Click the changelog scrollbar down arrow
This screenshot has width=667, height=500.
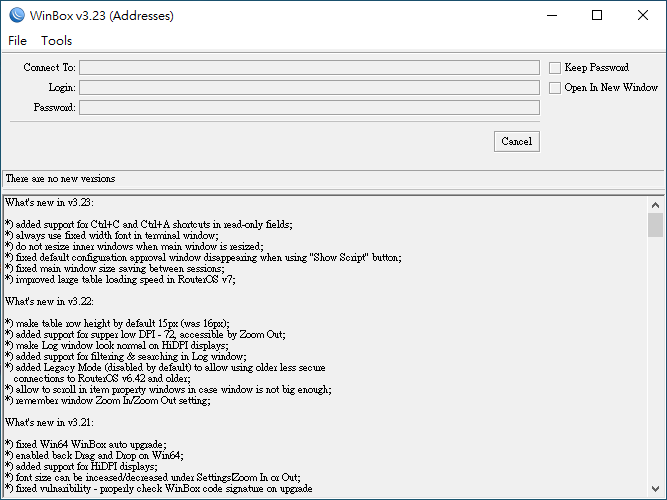point(655,489)
